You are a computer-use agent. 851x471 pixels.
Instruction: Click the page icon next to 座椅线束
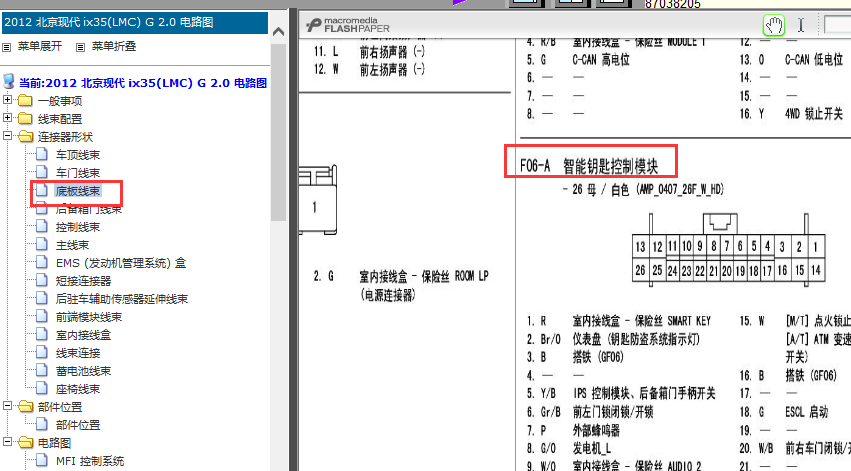point(42,388)
